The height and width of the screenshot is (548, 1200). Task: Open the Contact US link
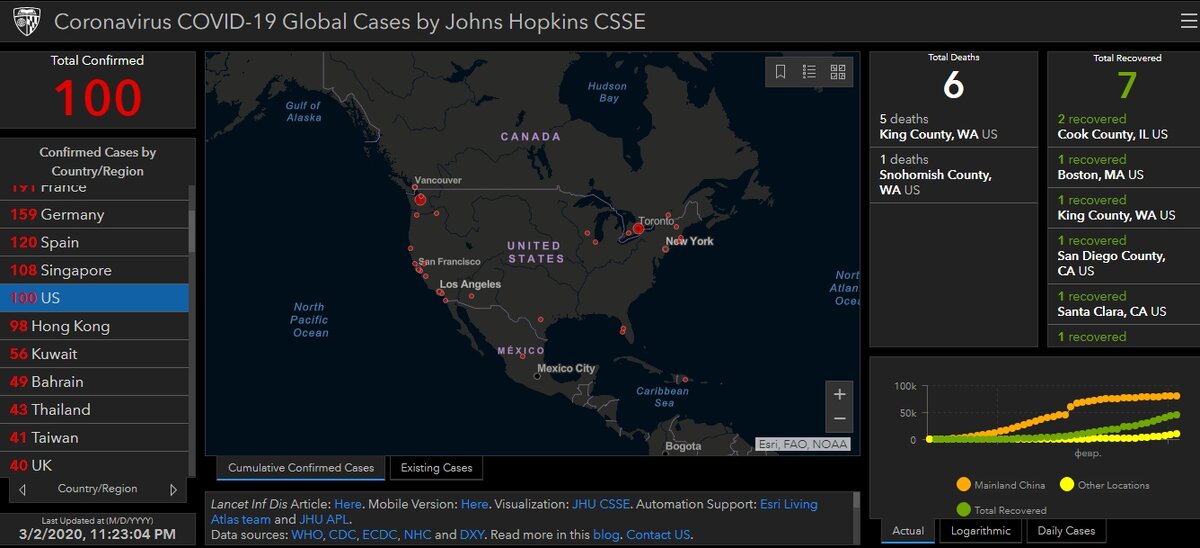point(659,535)
